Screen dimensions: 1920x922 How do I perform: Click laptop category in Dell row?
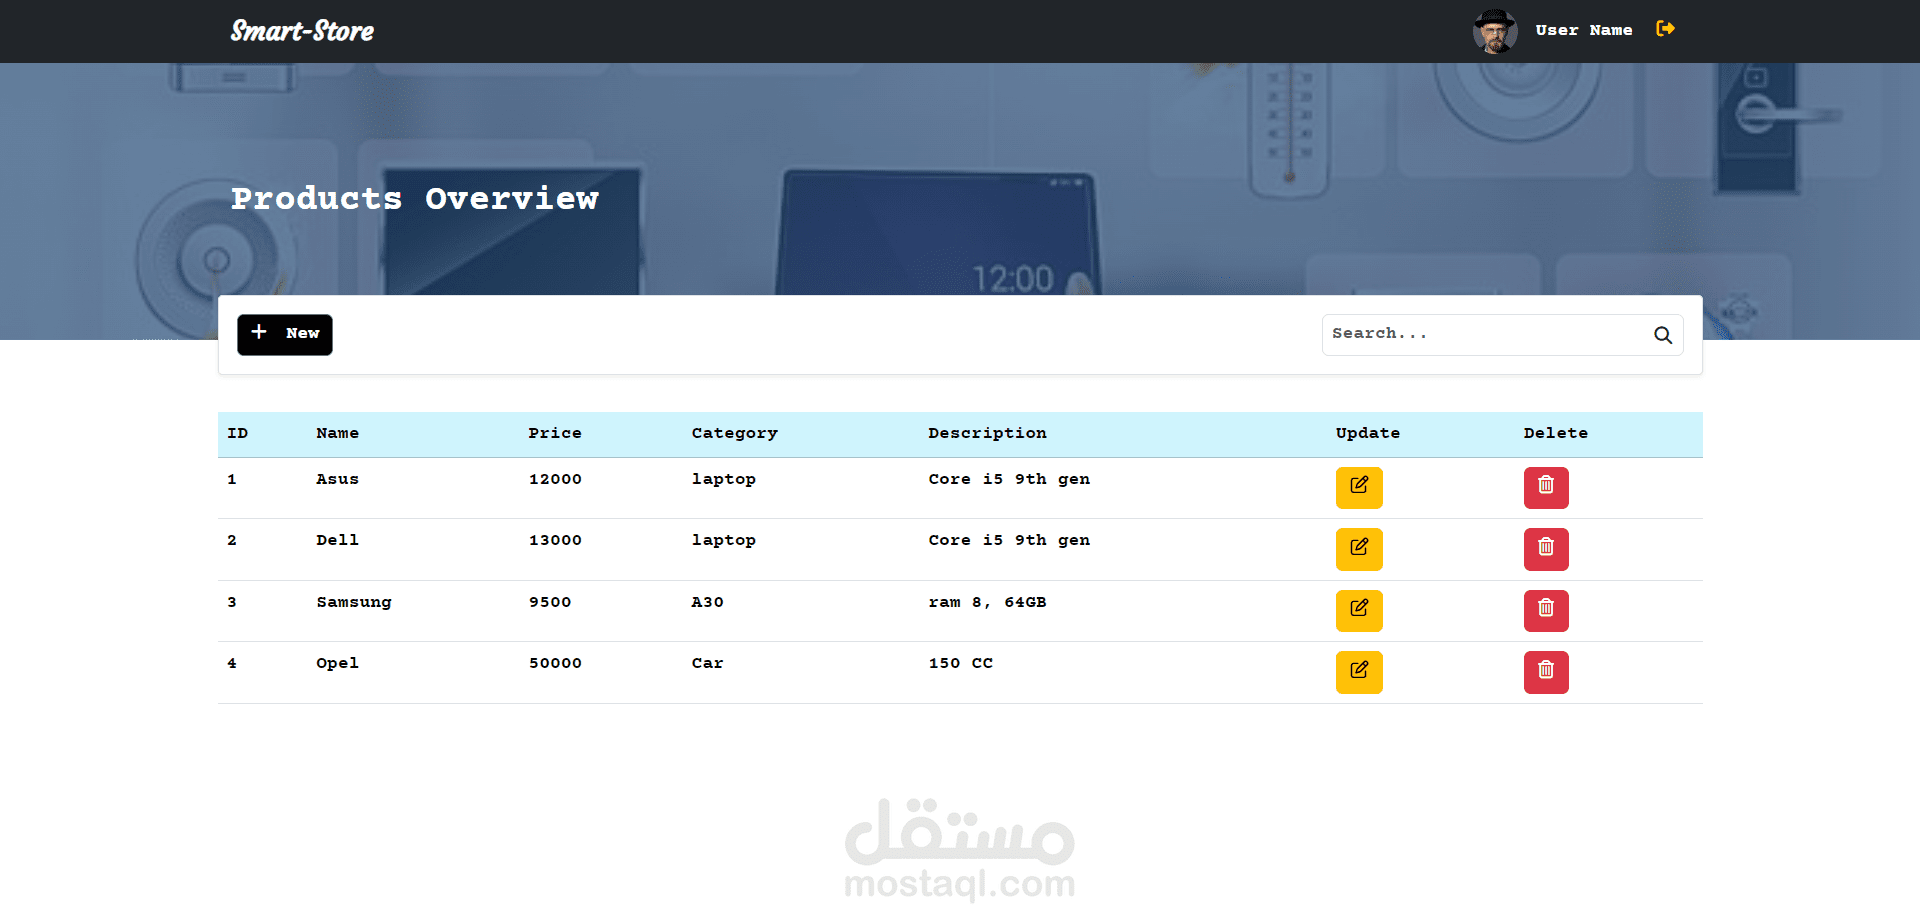pyautogui.click(x=724, y=540)
